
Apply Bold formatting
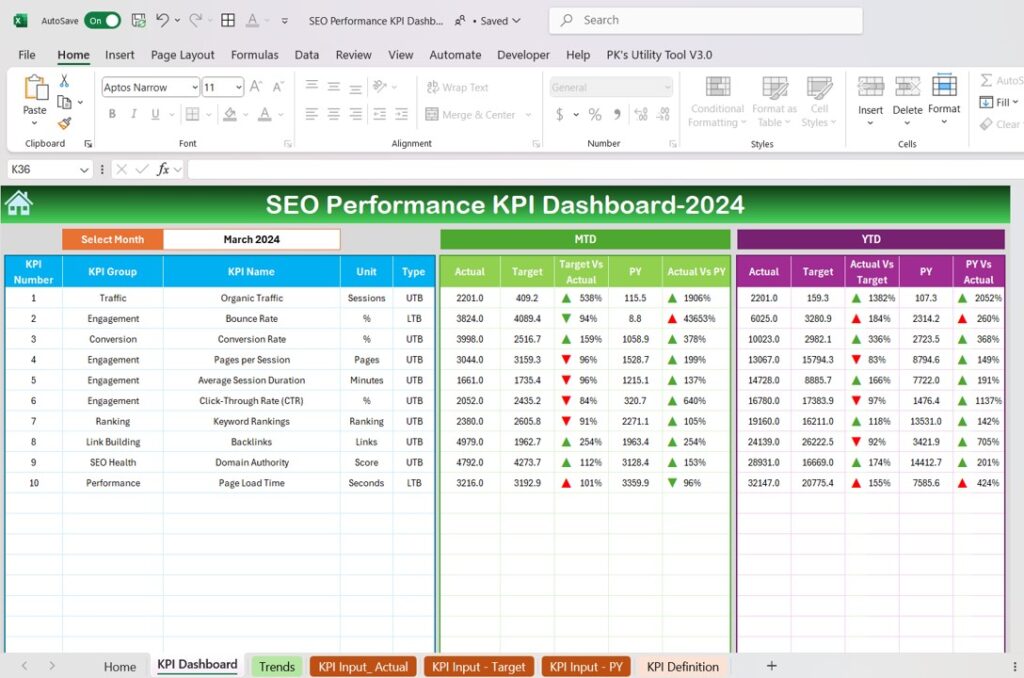(x=112, y=114)
